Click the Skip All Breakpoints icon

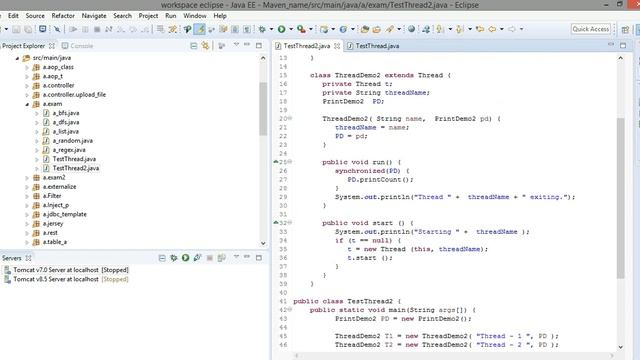(57, 29)
